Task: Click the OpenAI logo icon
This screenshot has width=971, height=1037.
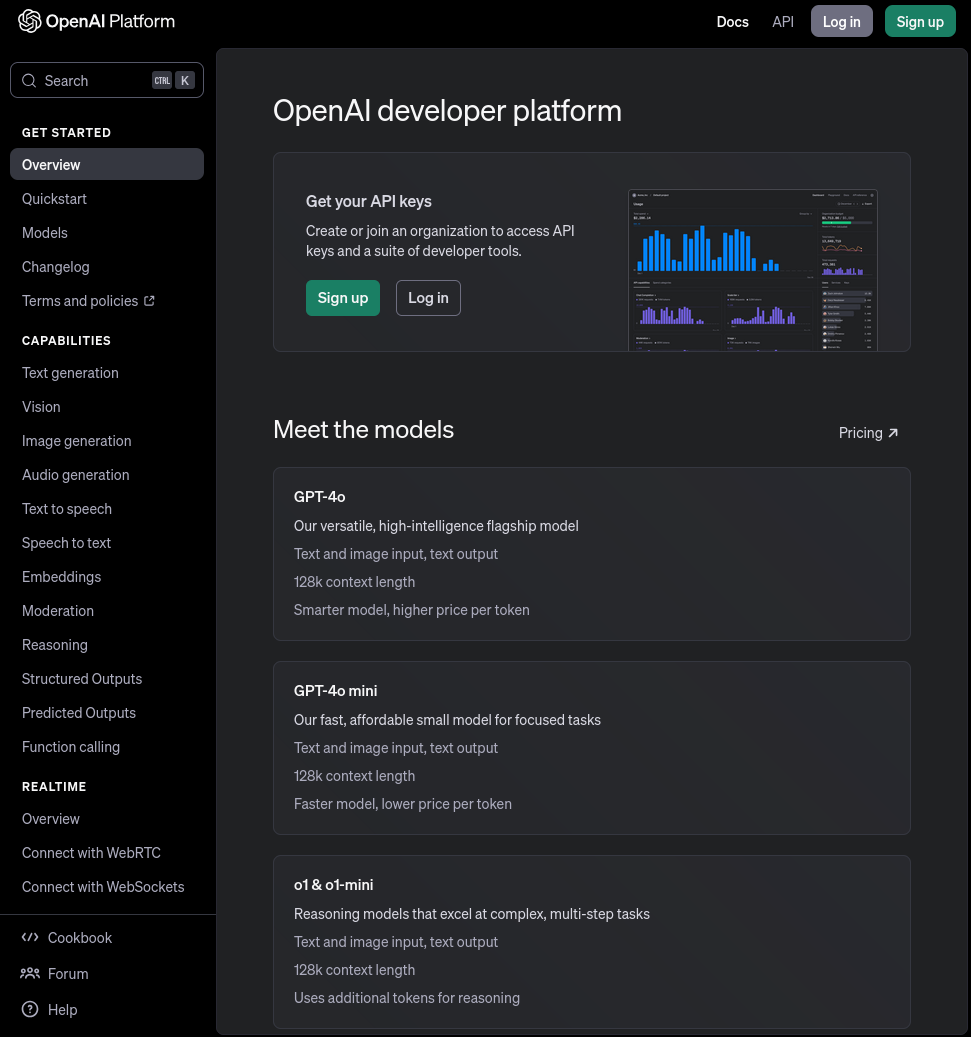Action: (30, 21)
